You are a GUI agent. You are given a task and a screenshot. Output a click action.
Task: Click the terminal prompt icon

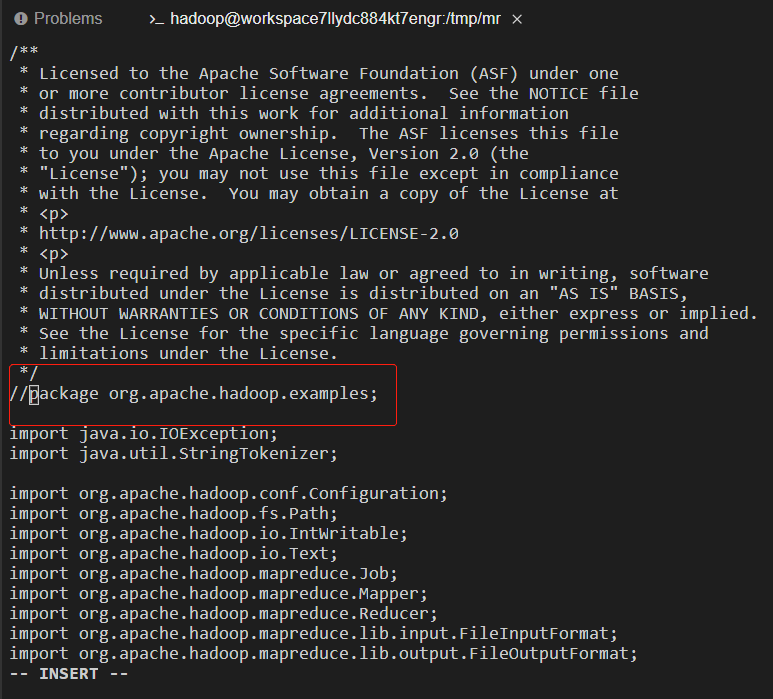(x=156, y=19)
